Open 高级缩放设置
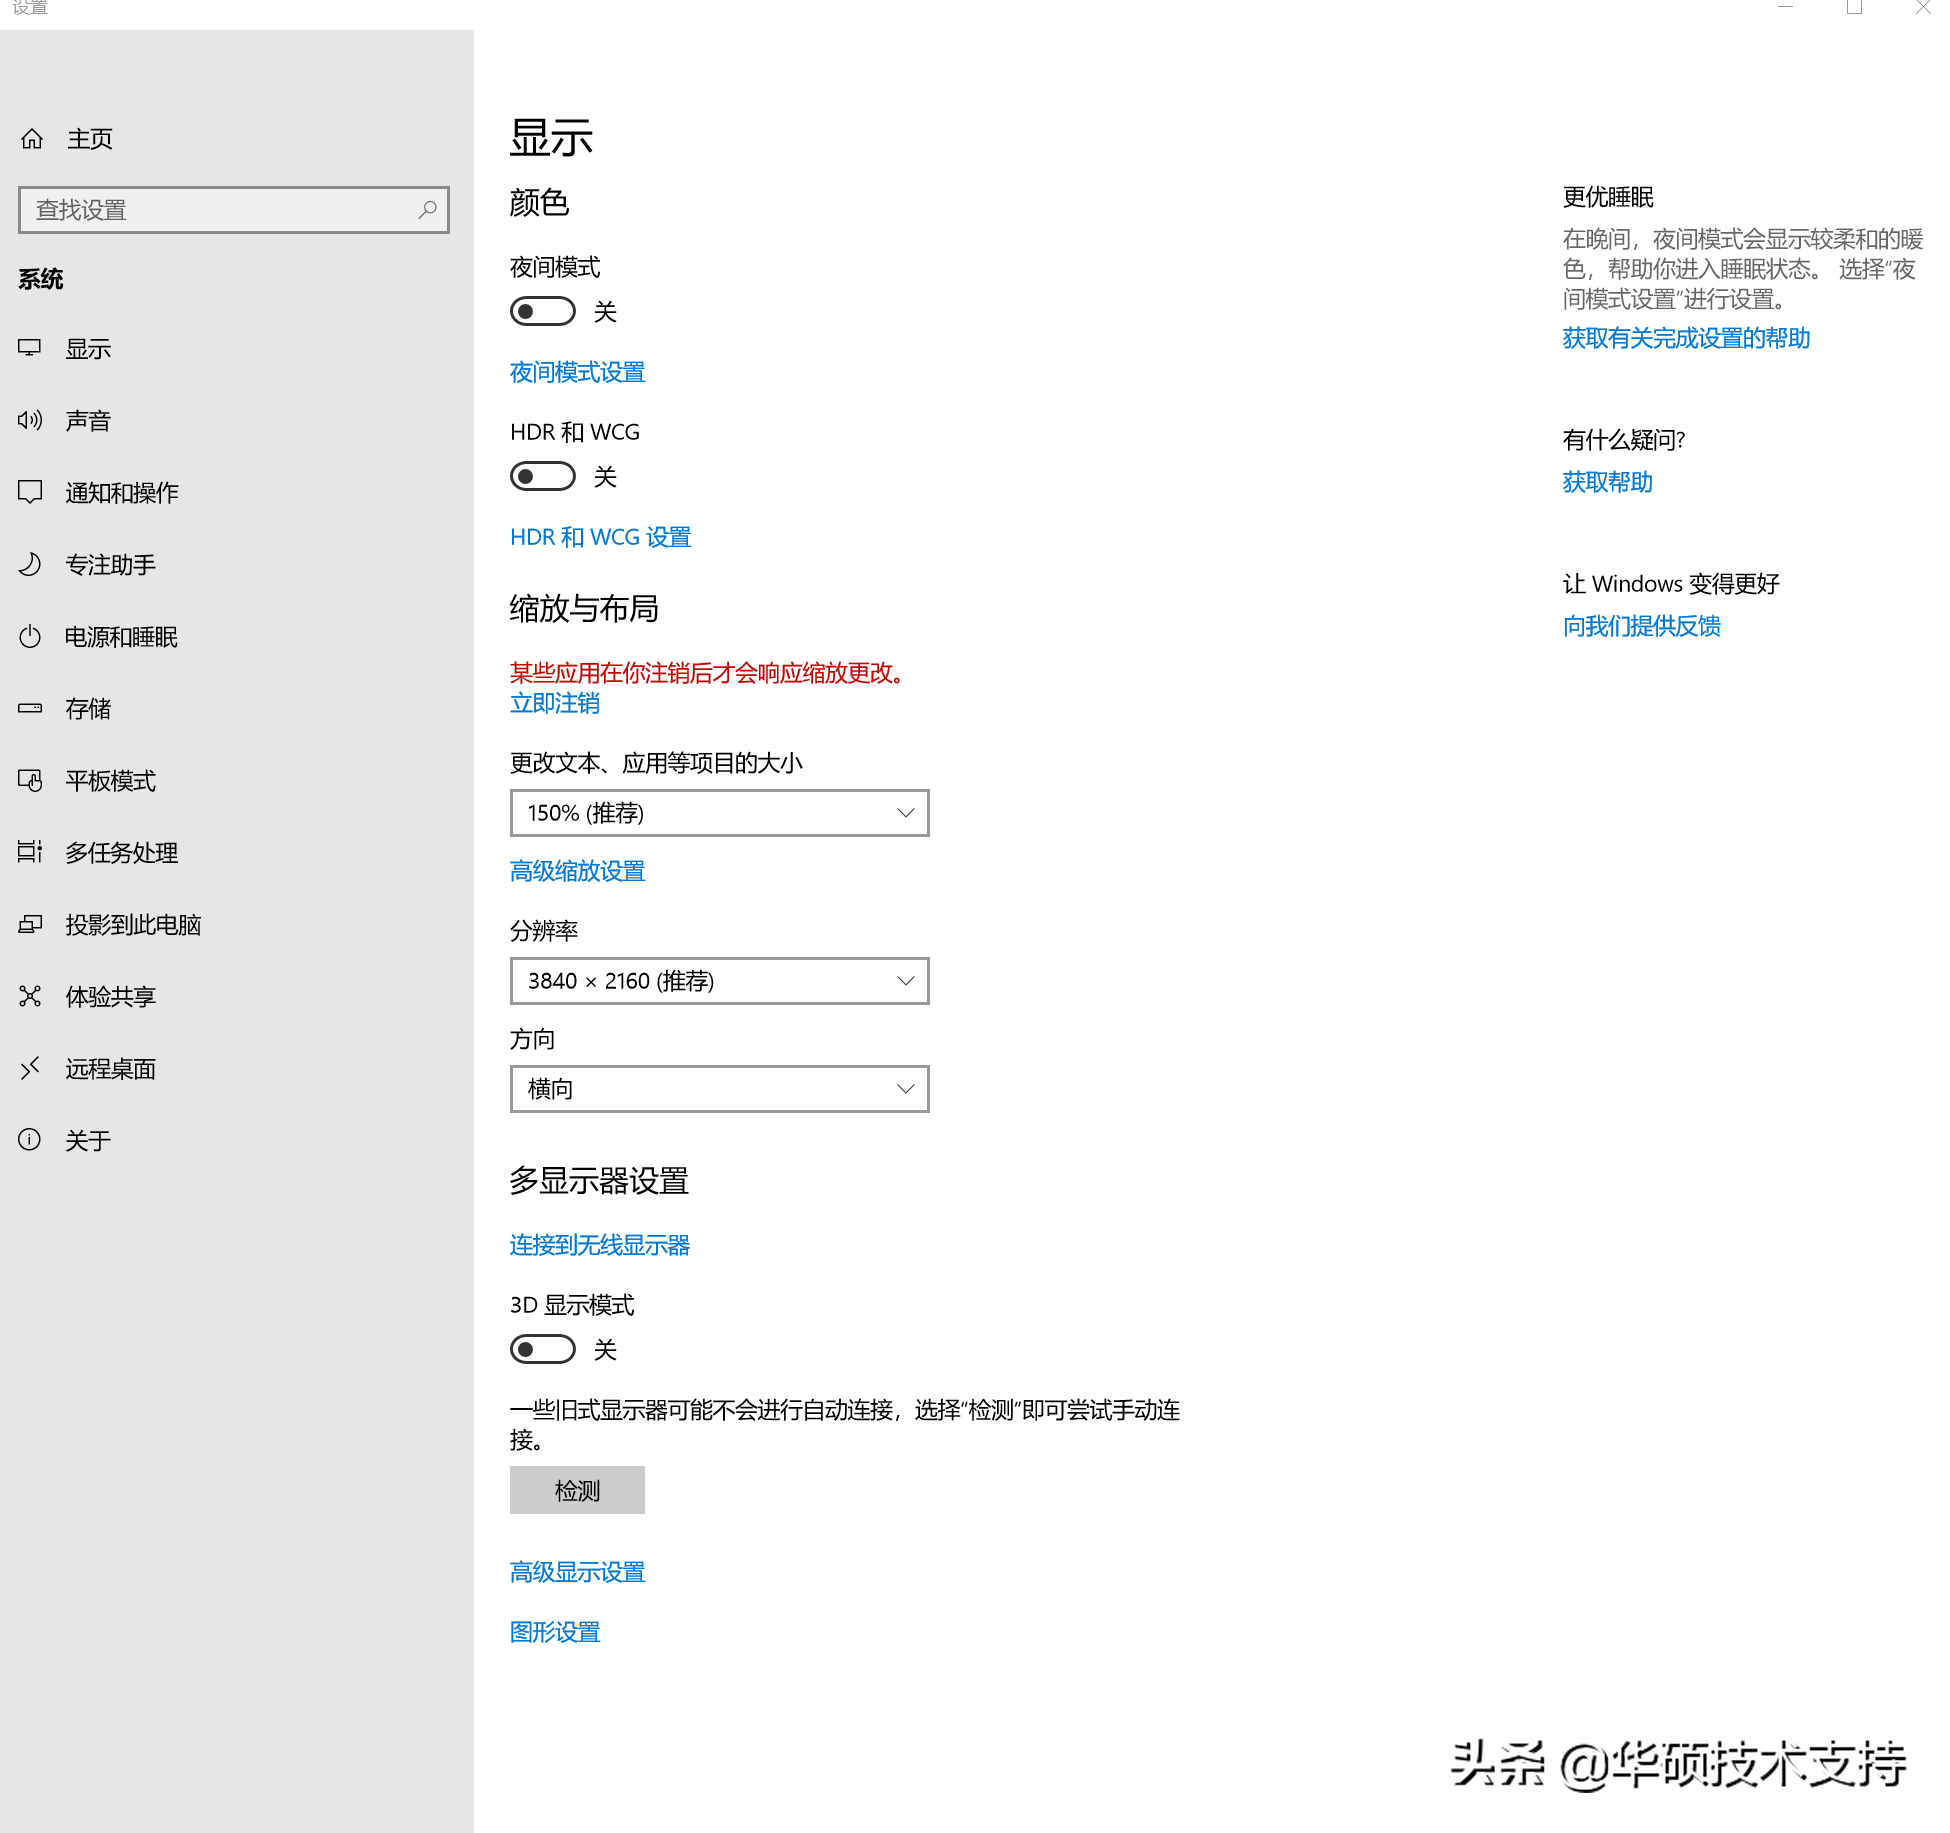Screen dimensions: 1950x1833 577,871
